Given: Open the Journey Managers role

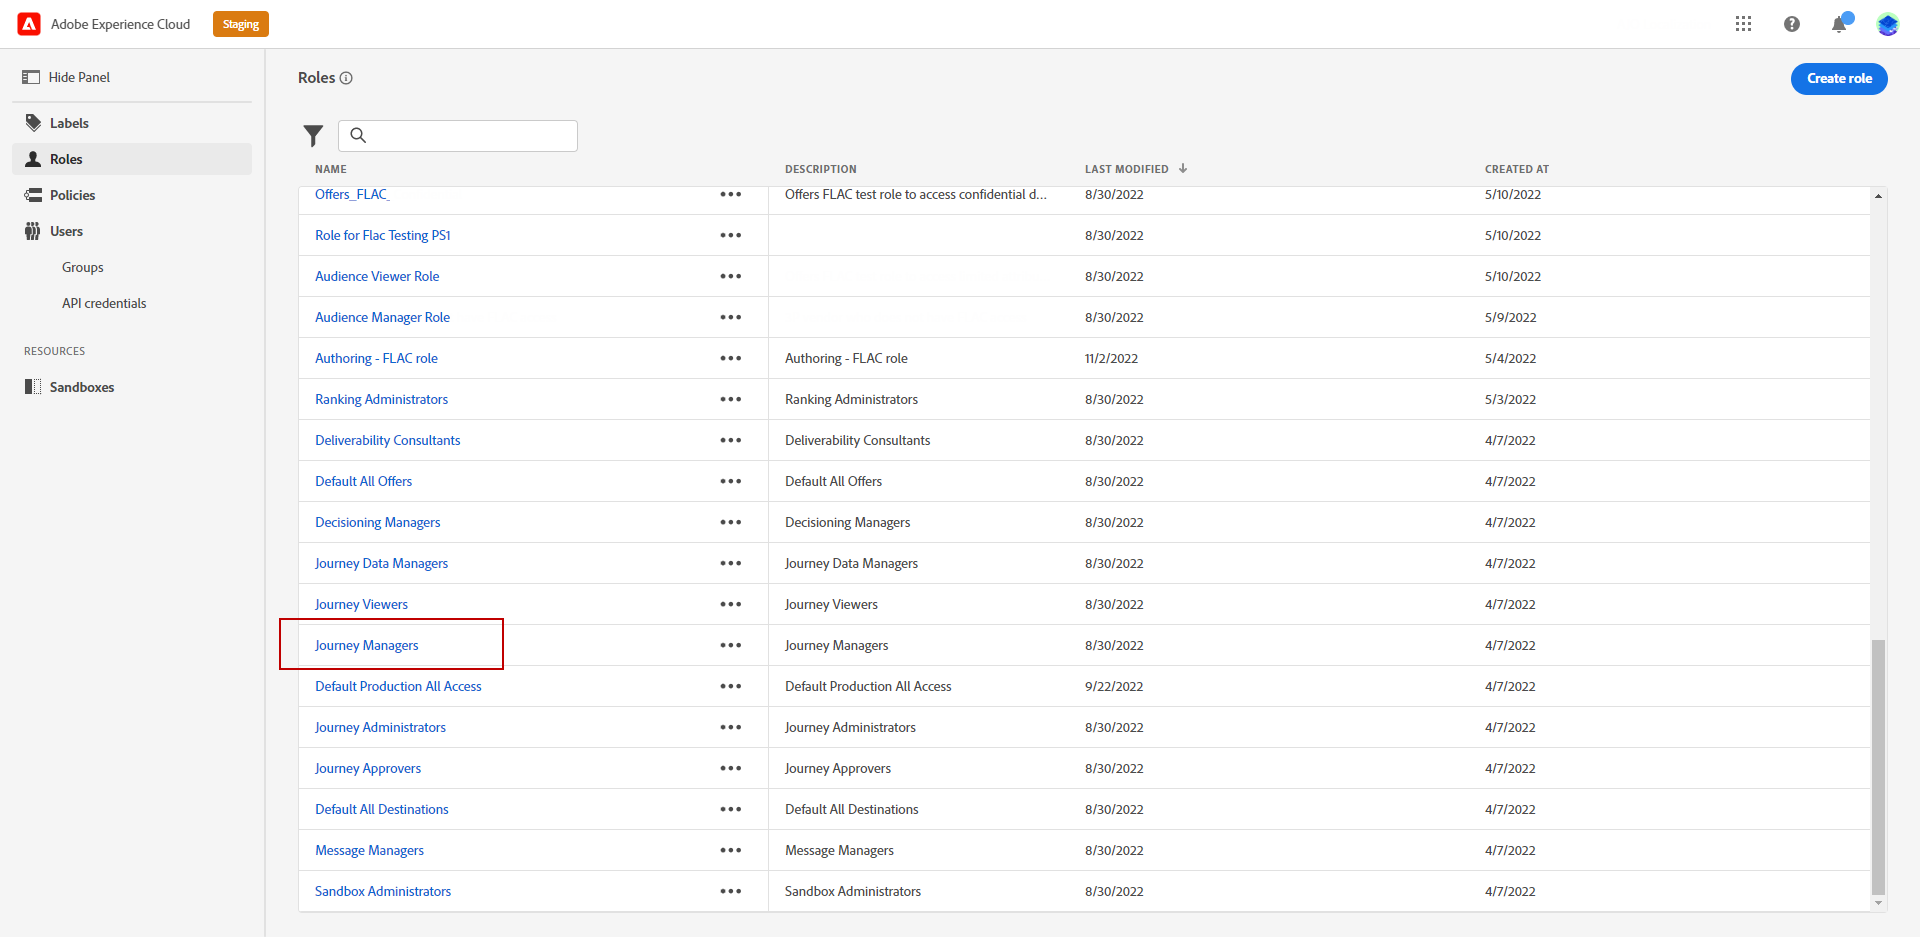Looking at the screenshot, I should pos(367,645).
